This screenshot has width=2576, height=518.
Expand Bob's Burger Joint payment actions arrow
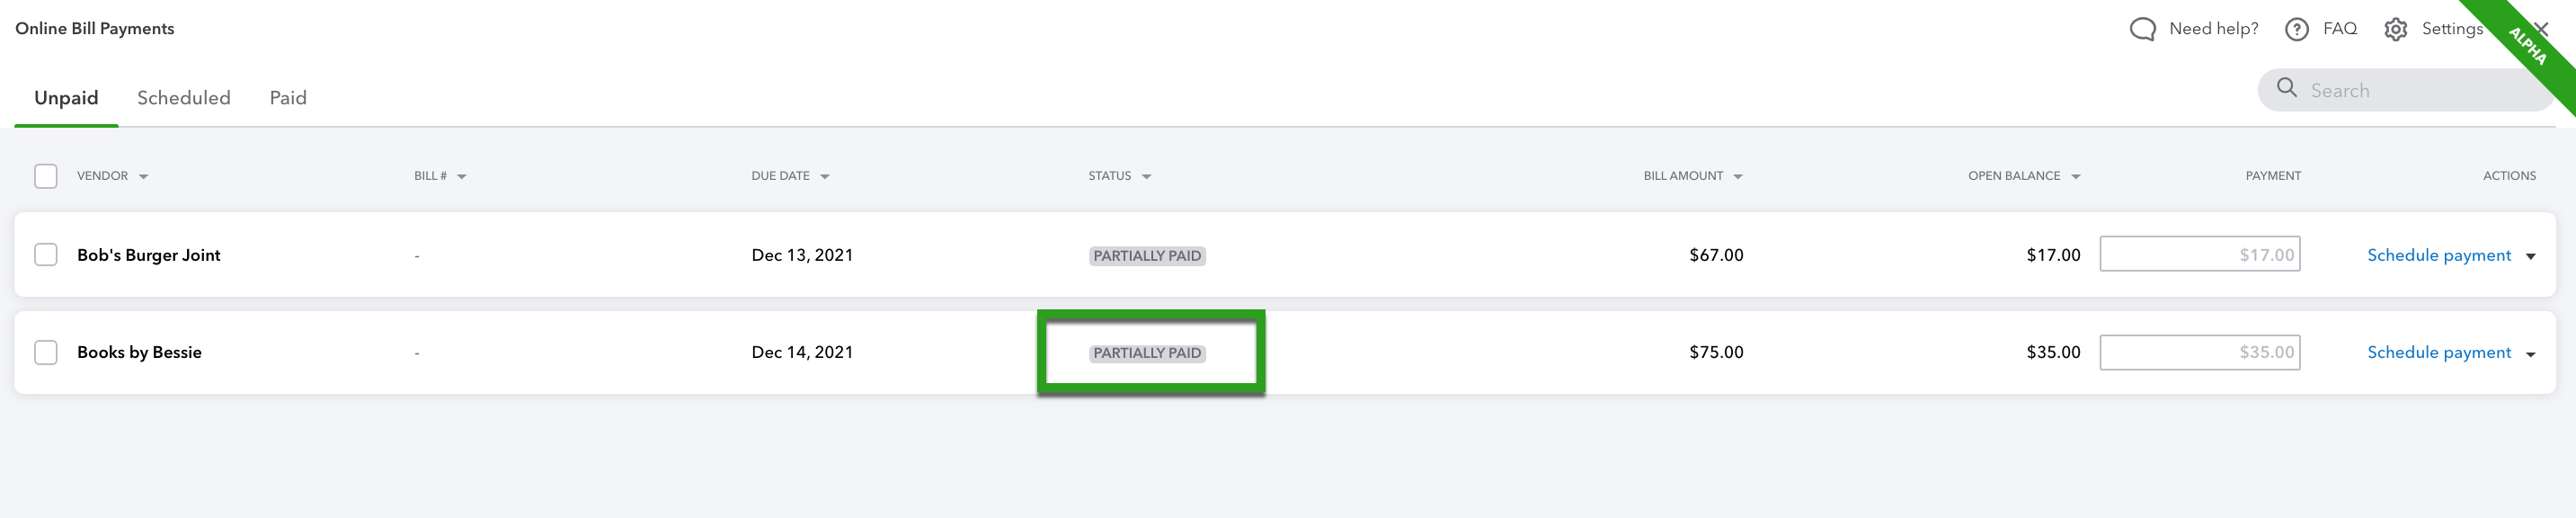point(2531,256)
